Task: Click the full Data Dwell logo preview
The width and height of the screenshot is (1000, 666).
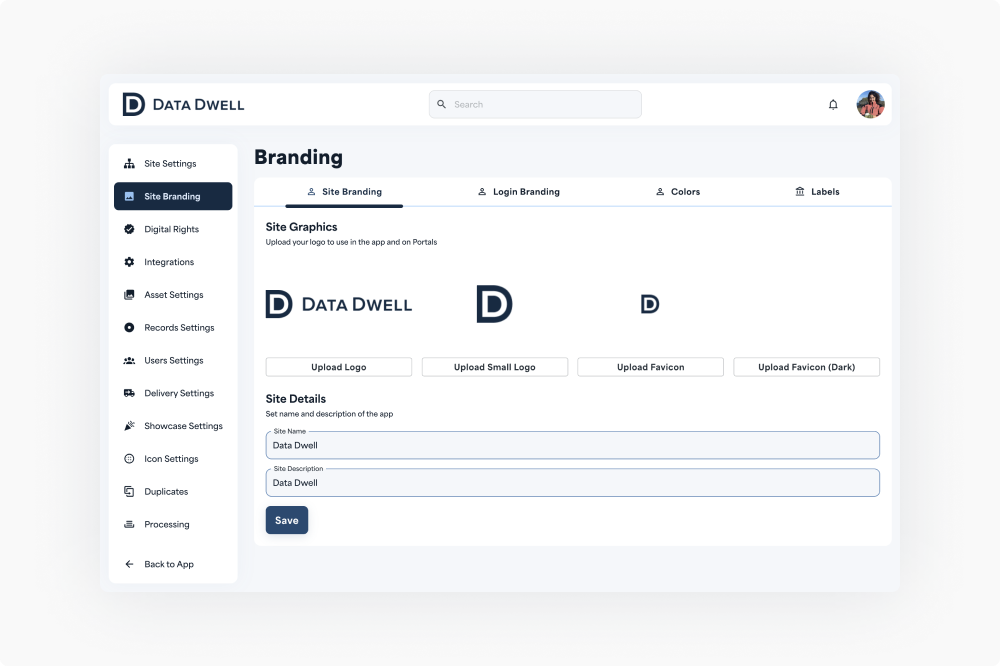Action: click(x=339, y=304)
